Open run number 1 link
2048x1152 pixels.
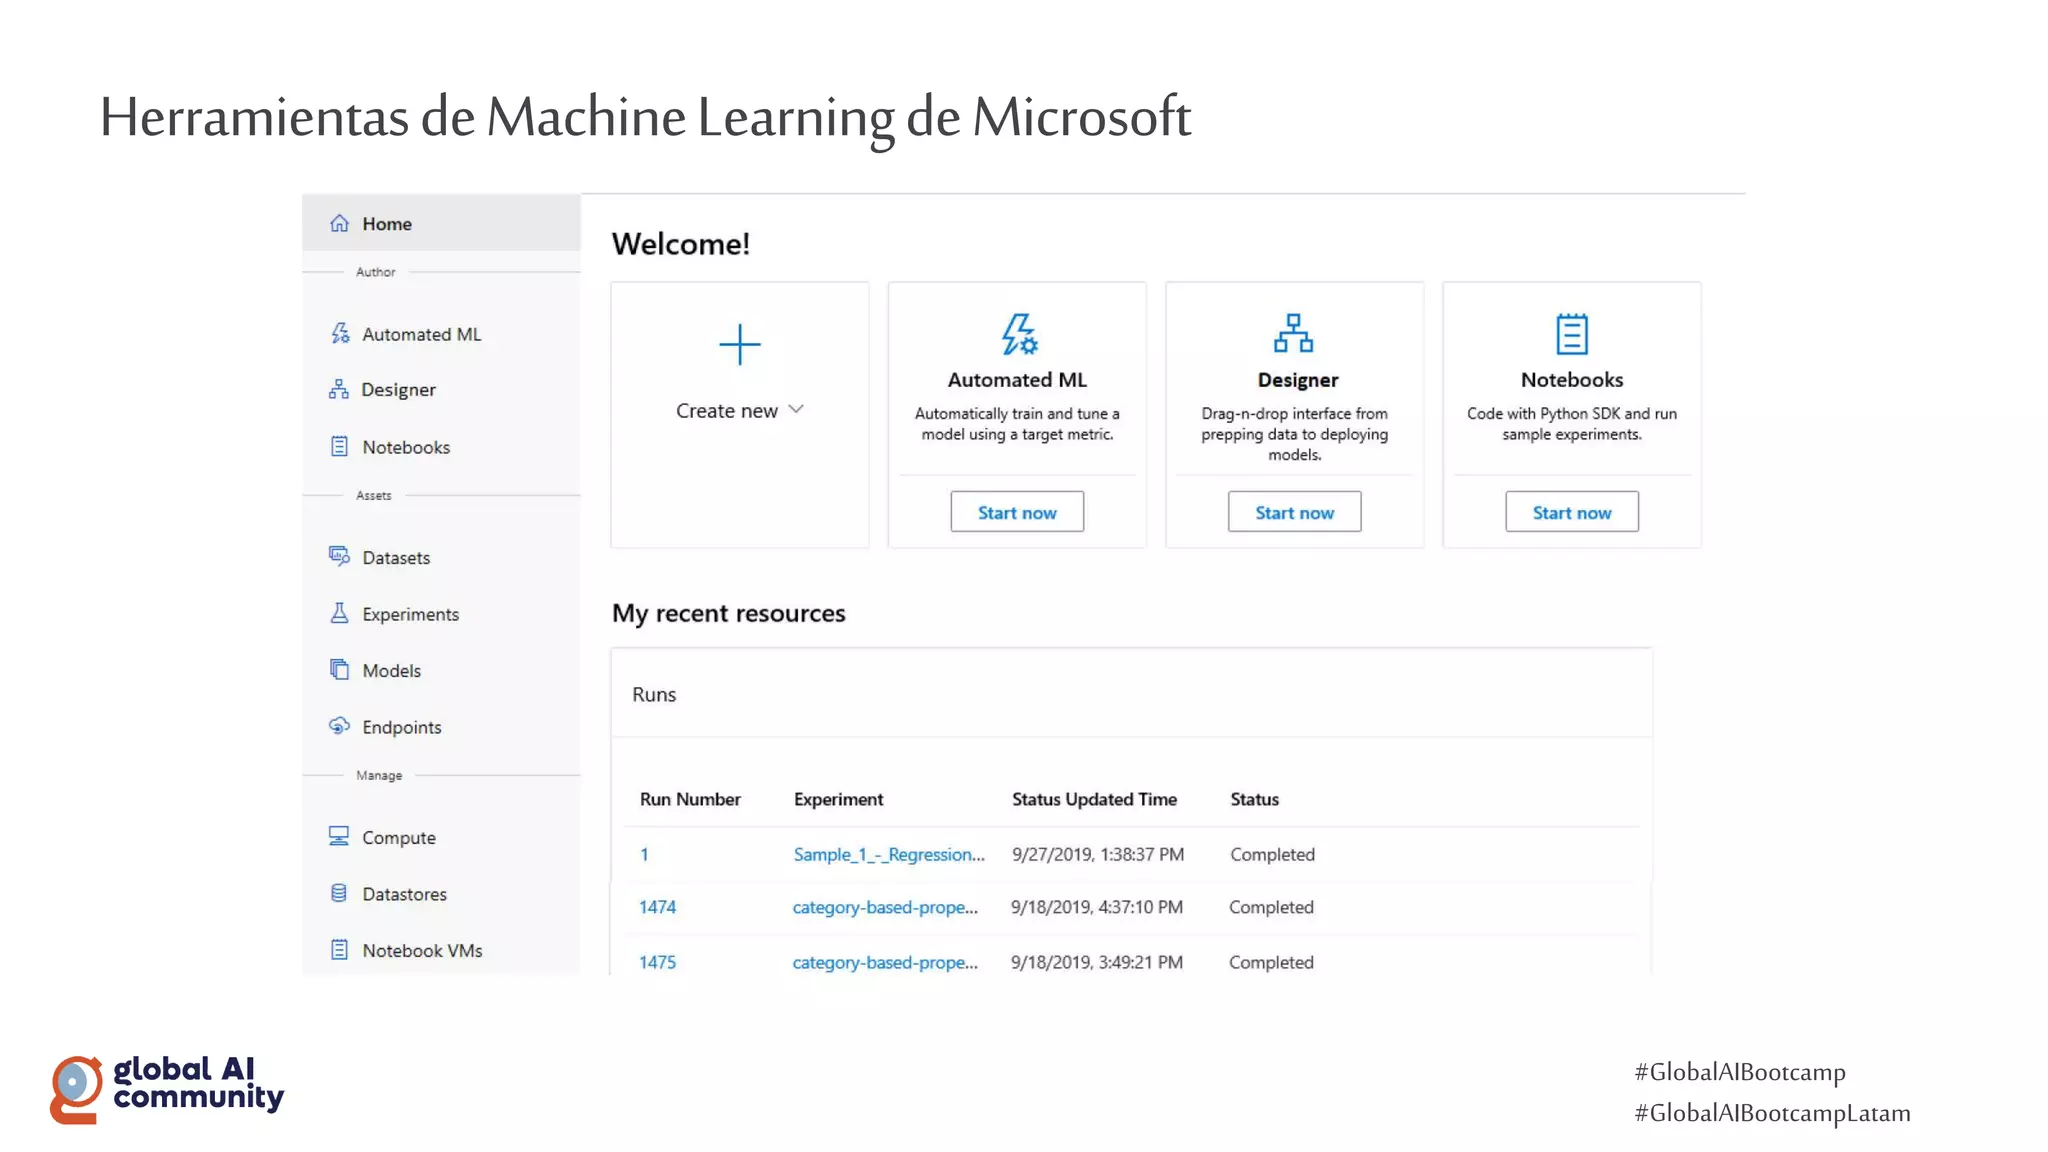644,854
